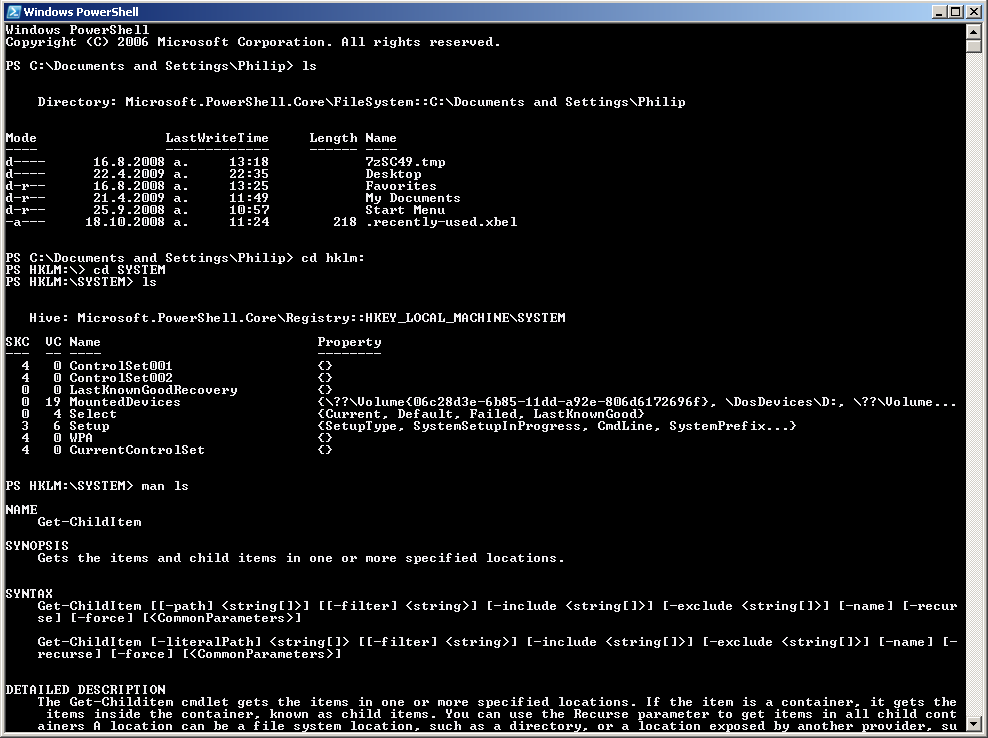988x738 pixels.
Task: Click the SYNOPSIS help section heading
Action: tap(37, 545)
